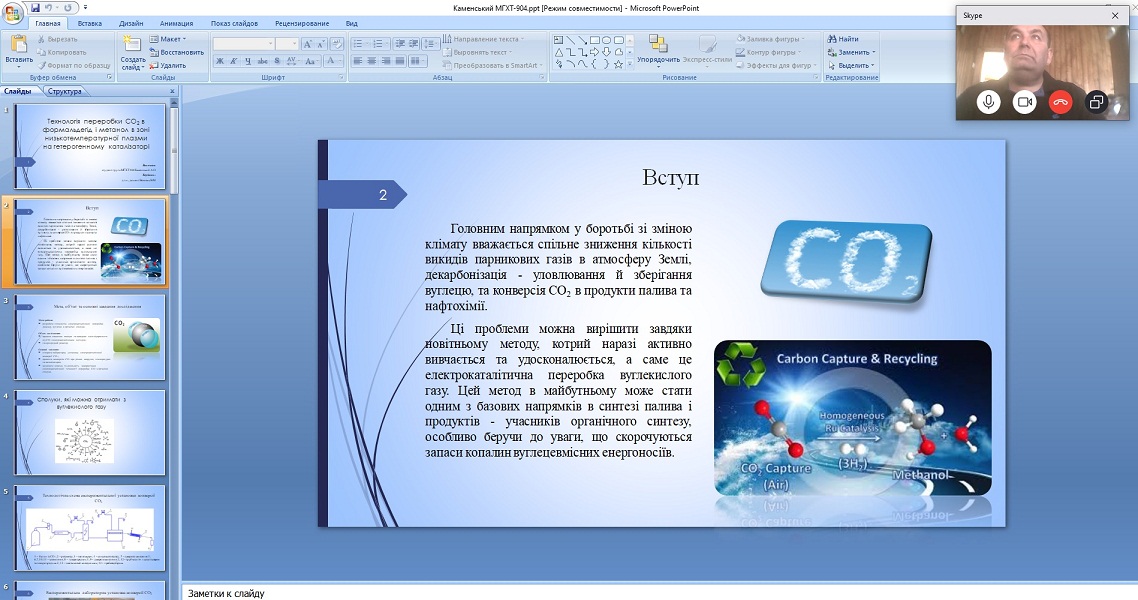
Task: Open the Выровнять текст dropdown
Action: click(x=478, y=52)
